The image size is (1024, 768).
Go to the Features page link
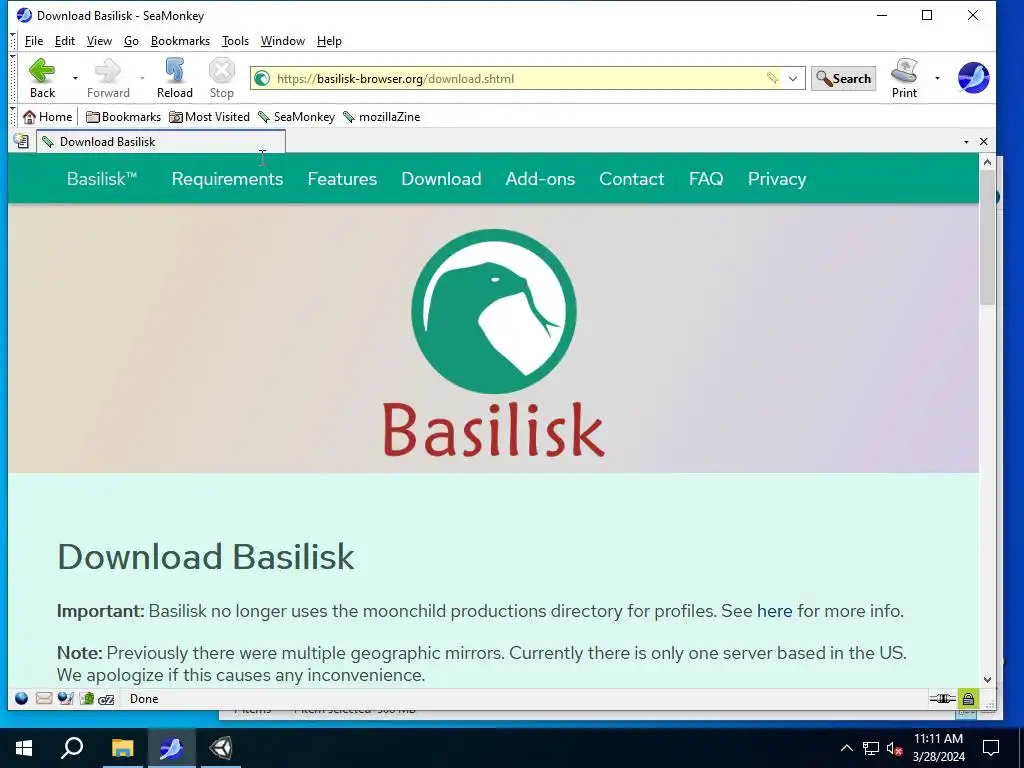pos(342,179)
